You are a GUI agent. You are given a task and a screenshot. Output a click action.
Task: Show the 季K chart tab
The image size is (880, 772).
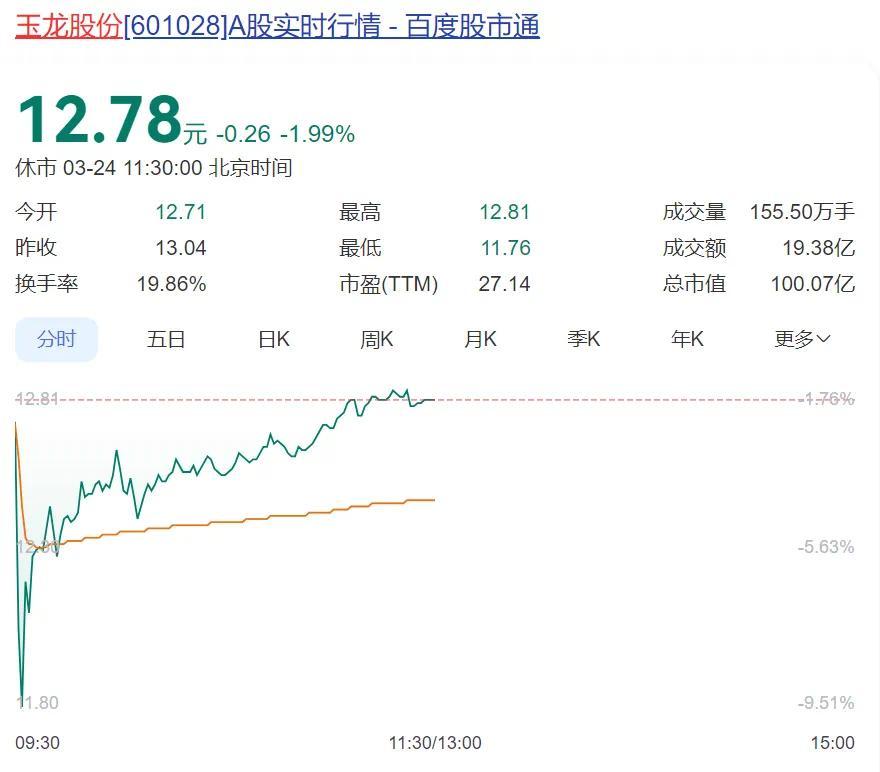click(x=584, y=339)
